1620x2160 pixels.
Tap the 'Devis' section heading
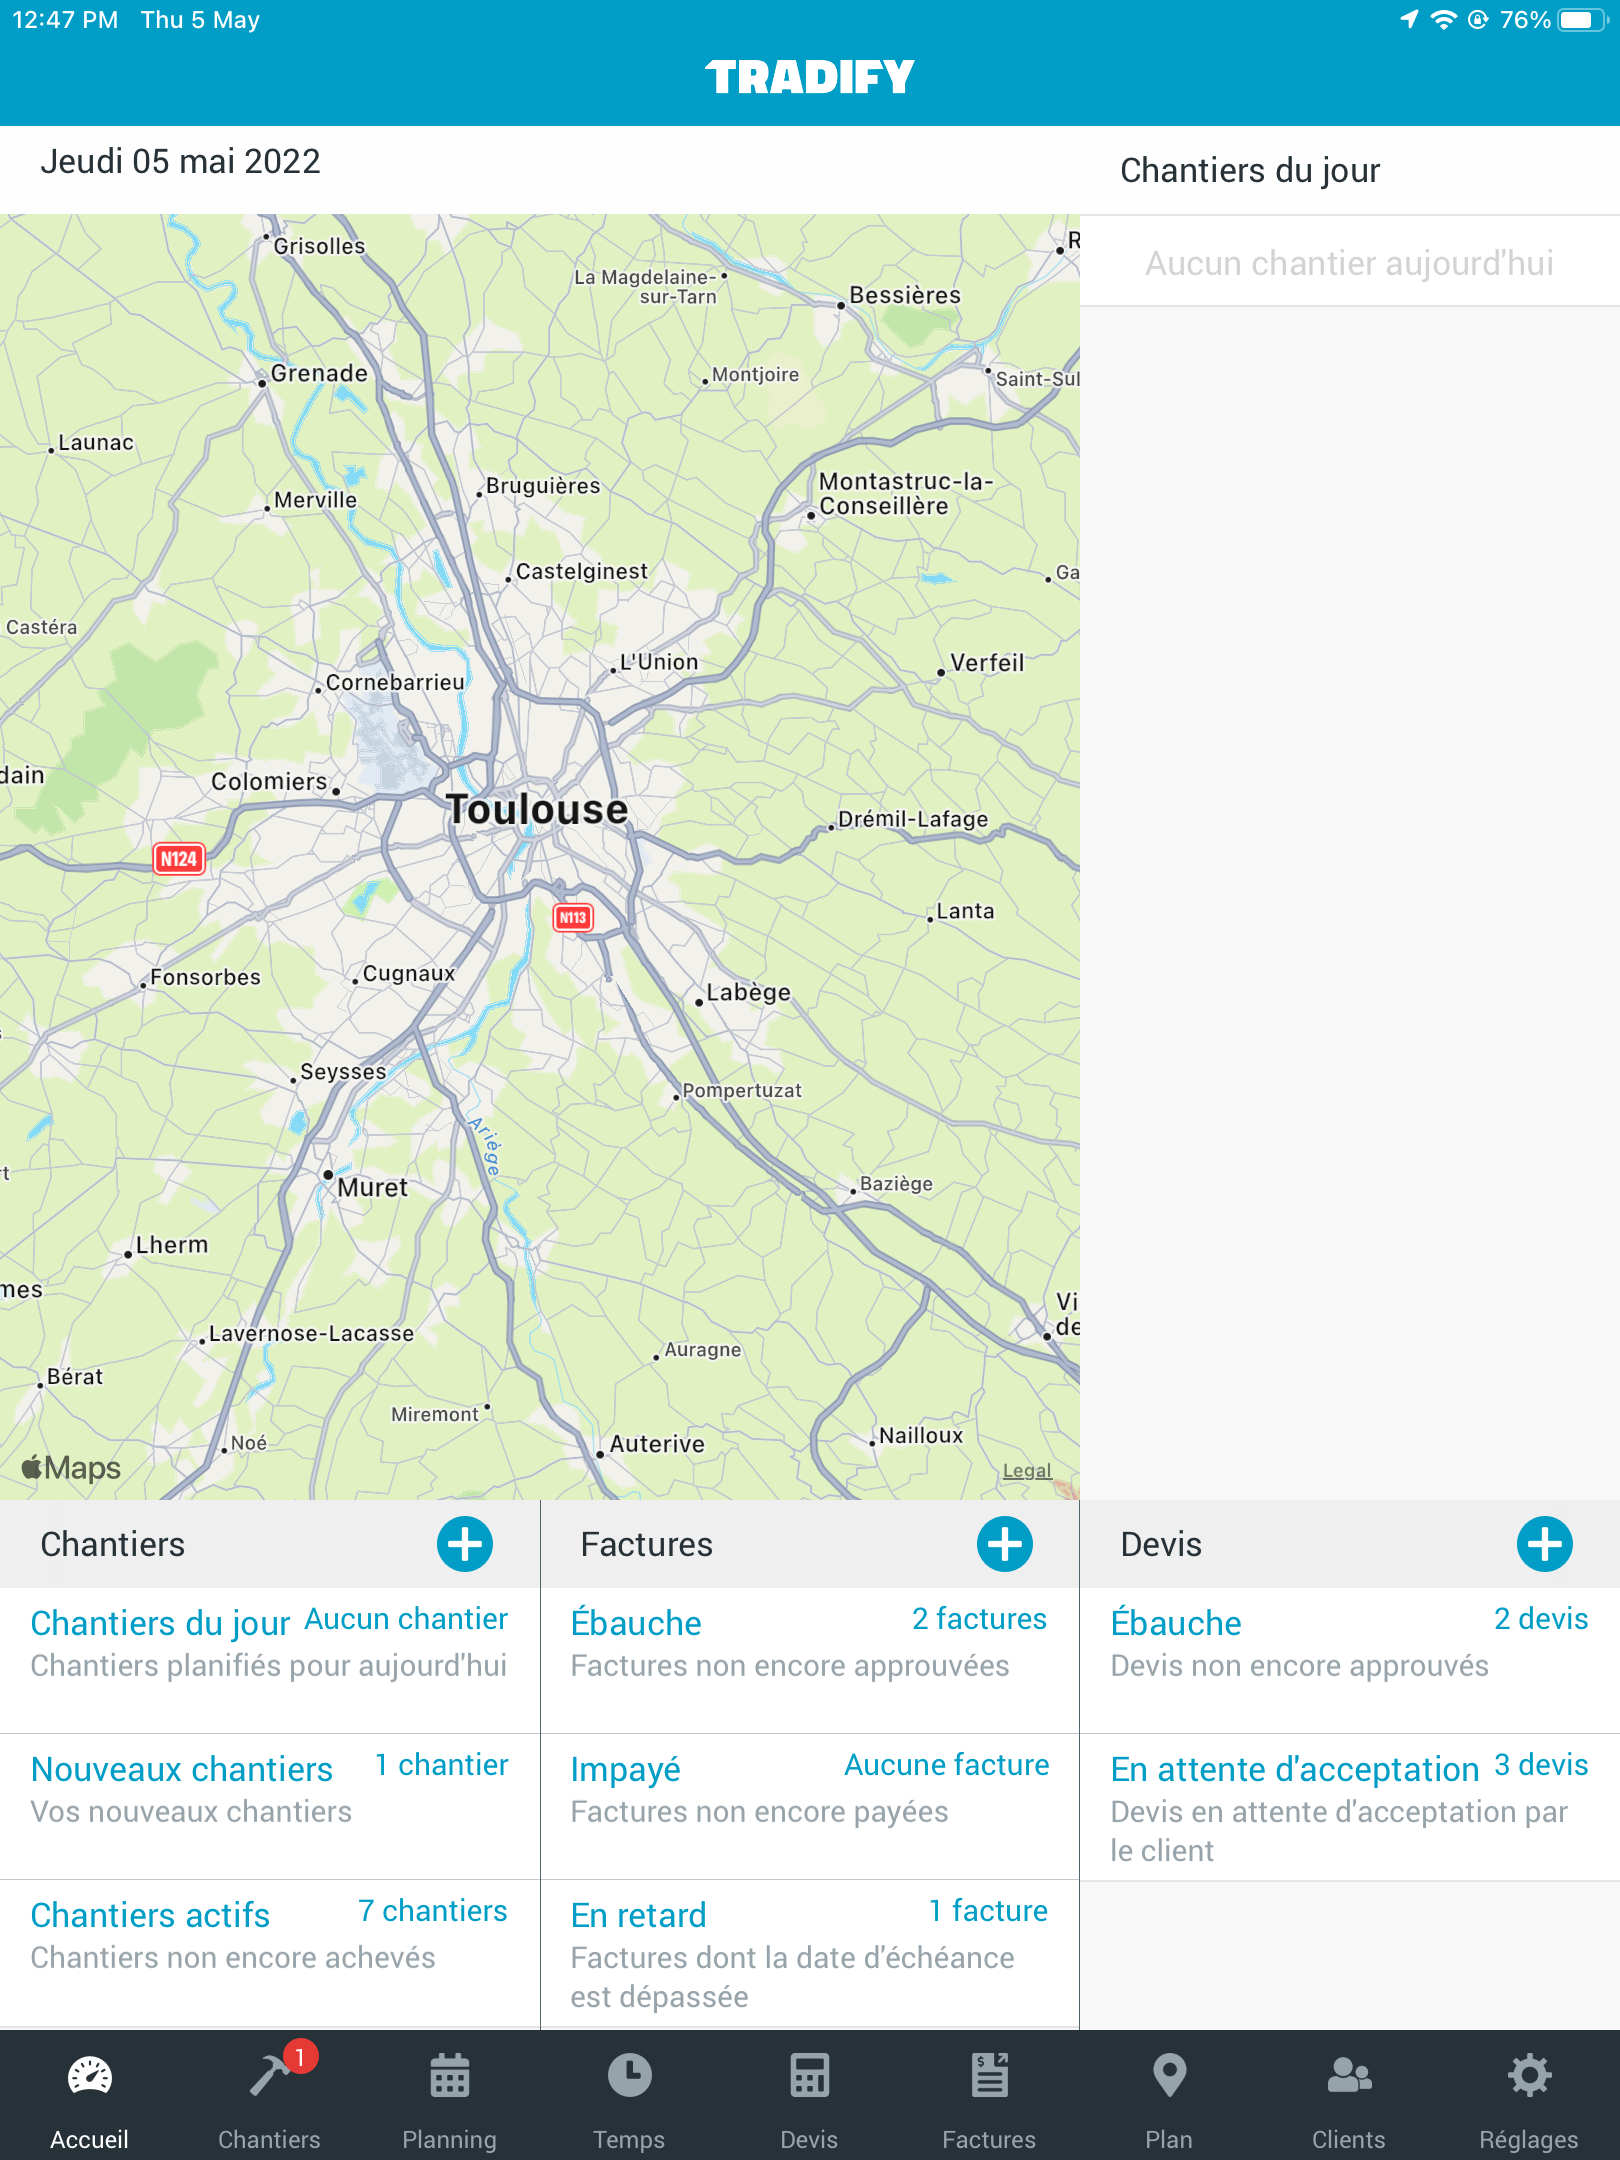1161,1544
